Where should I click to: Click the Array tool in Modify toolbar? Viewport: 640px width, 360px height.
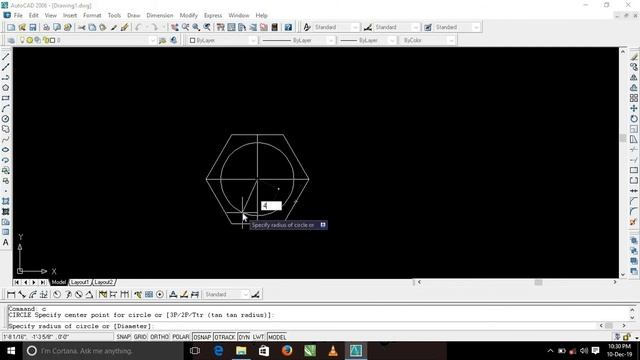633,98
